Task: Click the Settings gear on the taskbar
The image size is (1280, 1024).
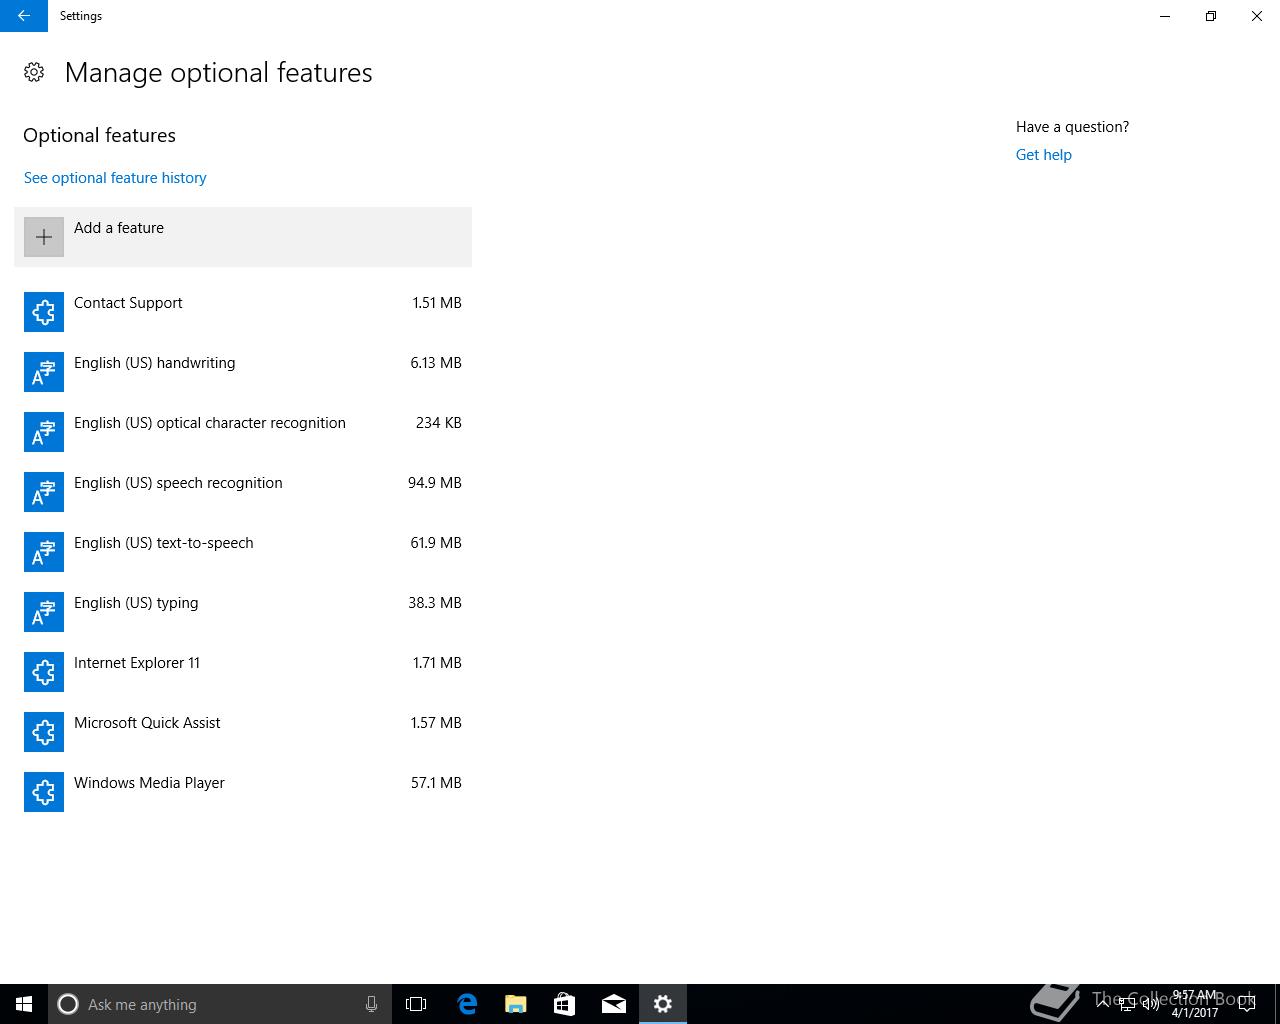Action: coord(663,1004)
